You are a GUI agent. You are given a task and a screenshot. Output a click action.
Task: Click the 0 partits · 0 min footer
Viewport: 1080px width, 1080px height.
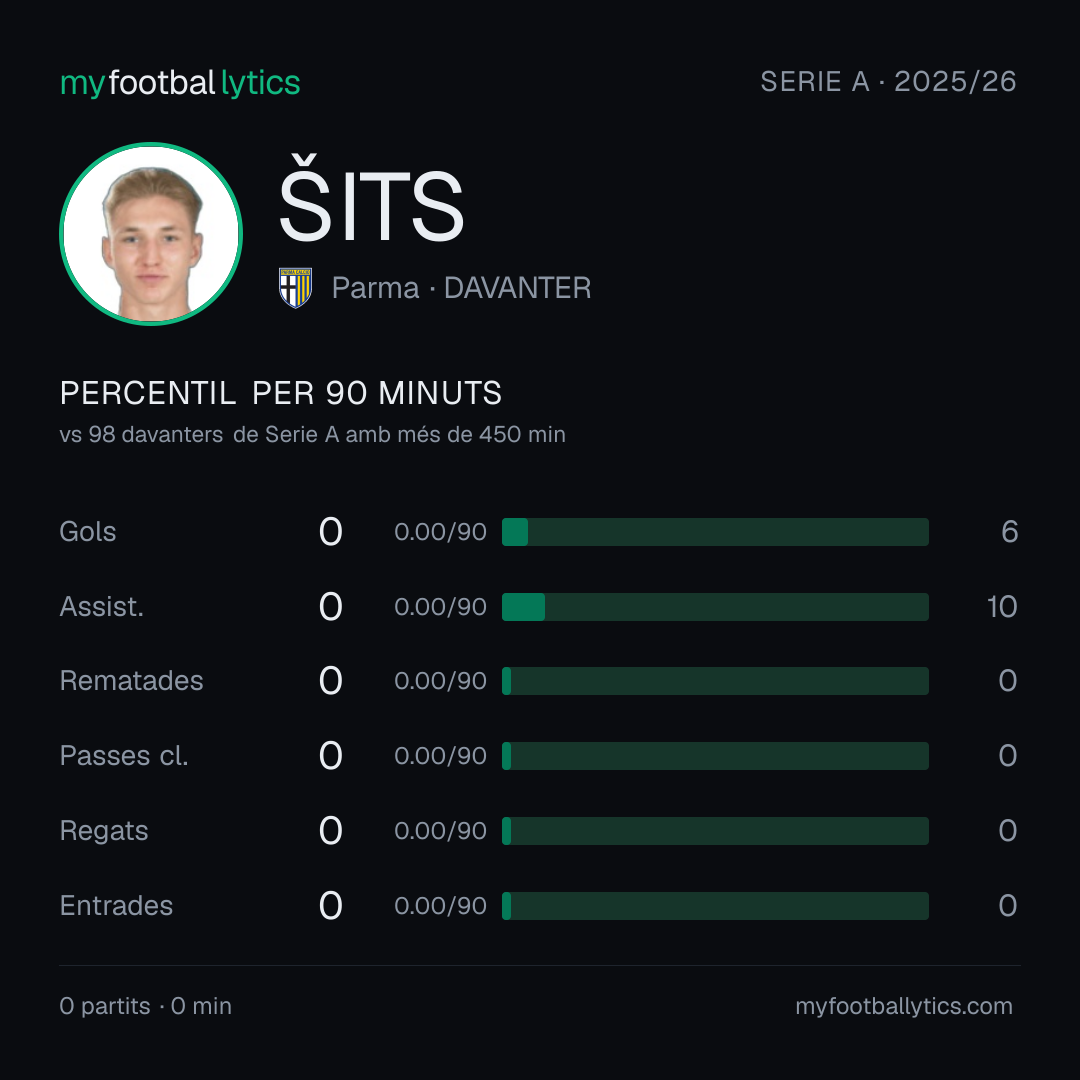click(145, 1006)
